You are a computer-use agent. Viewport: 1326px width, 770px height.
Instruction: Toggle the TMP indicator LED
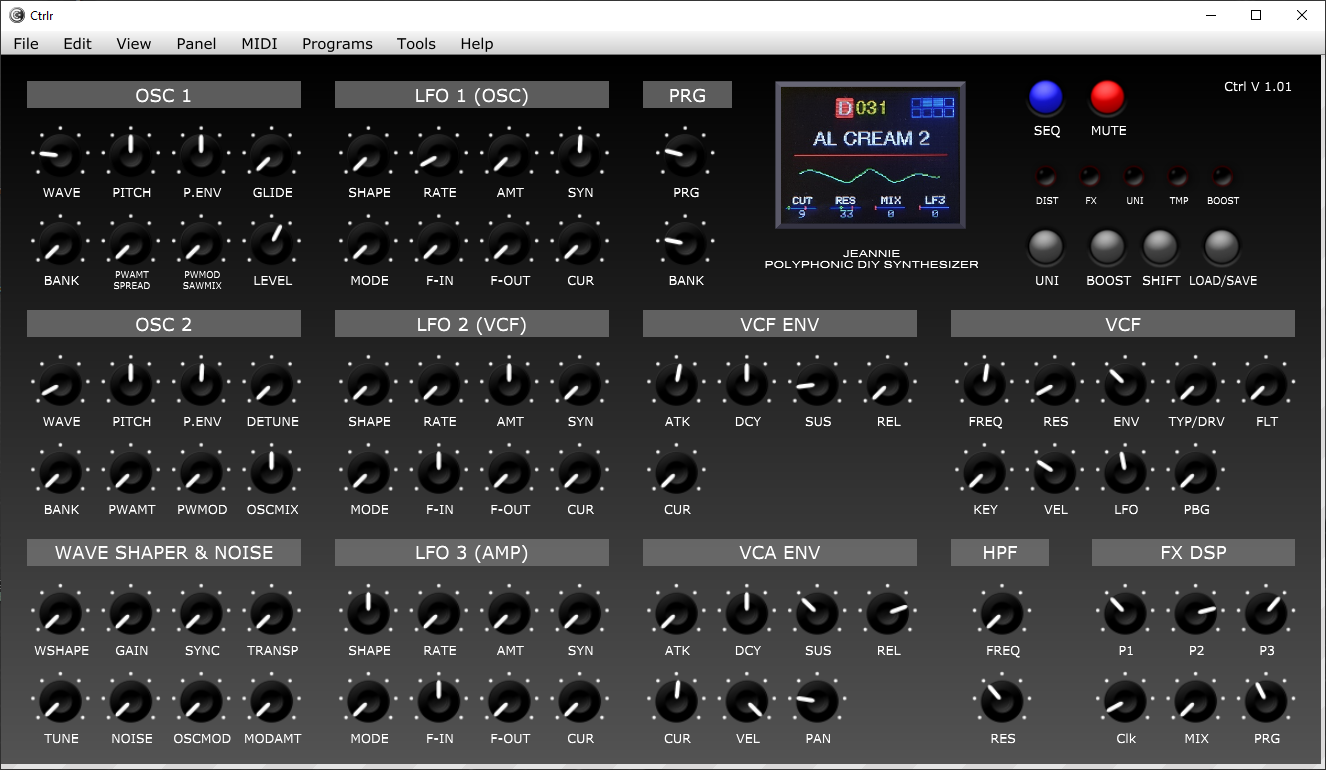1178,178
